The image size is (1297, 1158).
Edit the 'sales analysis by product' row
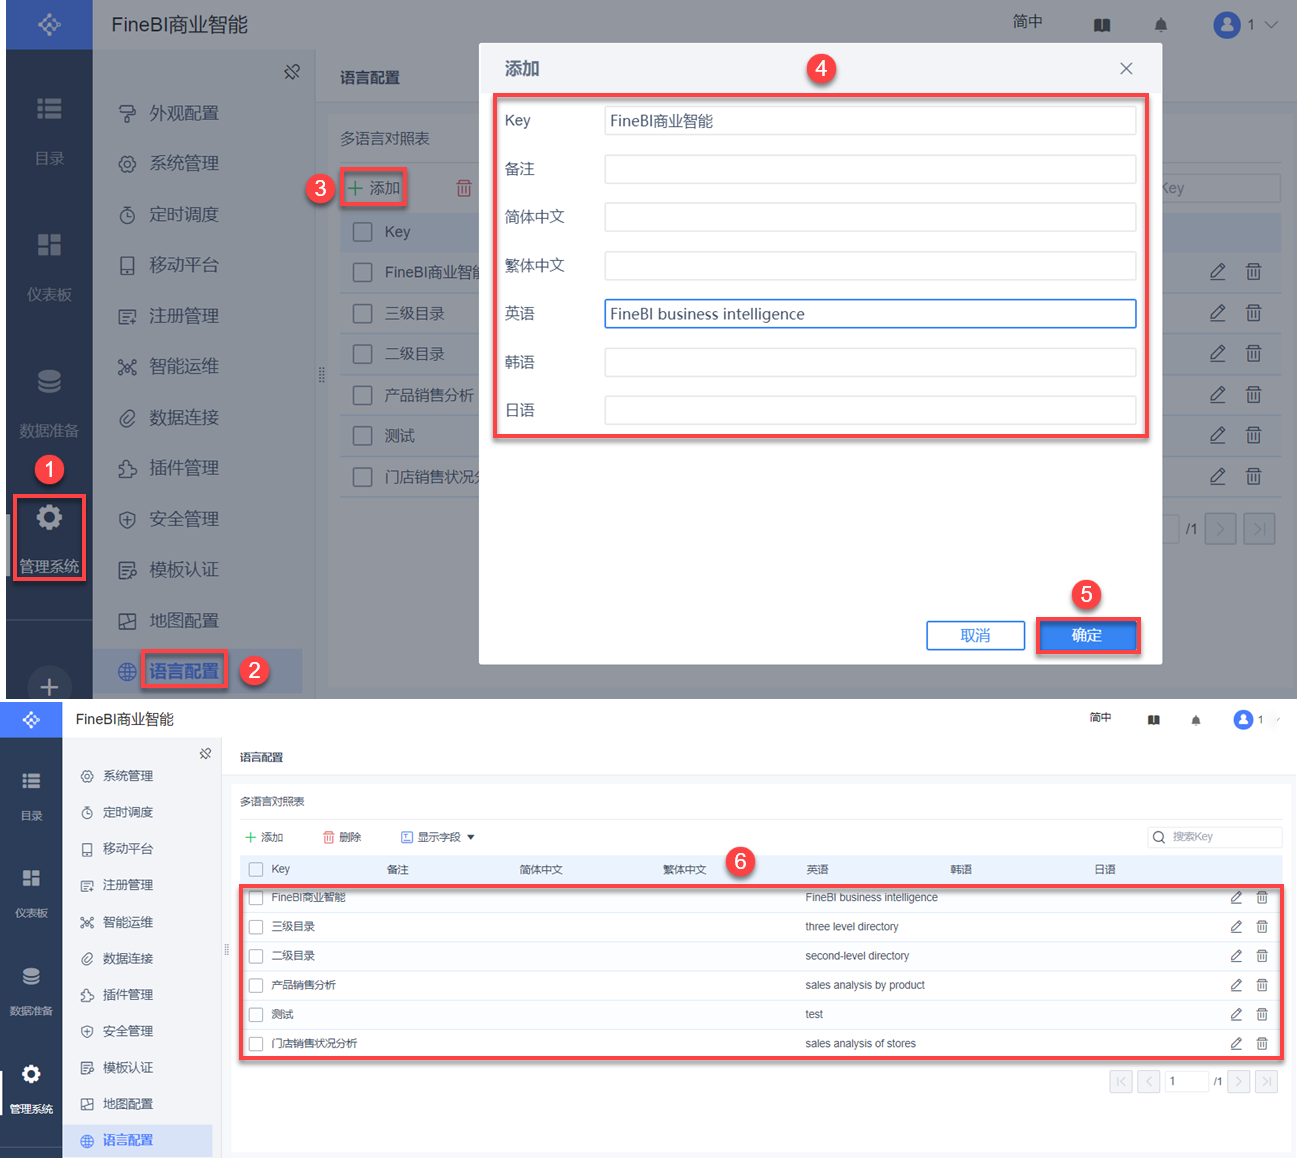click(1236, 985)
